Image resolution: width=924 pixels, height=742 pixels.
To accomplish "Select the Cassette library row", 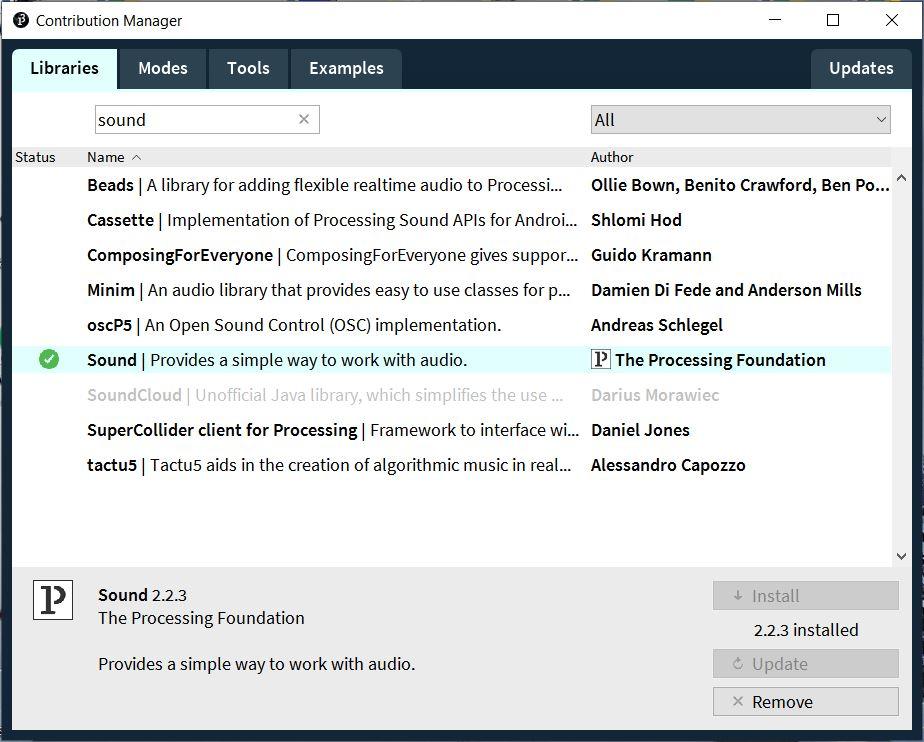I will pos(451,220).
